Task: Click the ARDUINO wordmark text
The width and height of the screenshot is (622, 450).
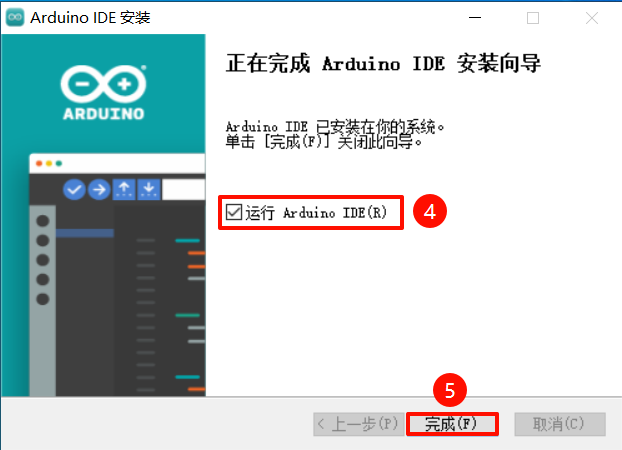Action: click(104, 114)
